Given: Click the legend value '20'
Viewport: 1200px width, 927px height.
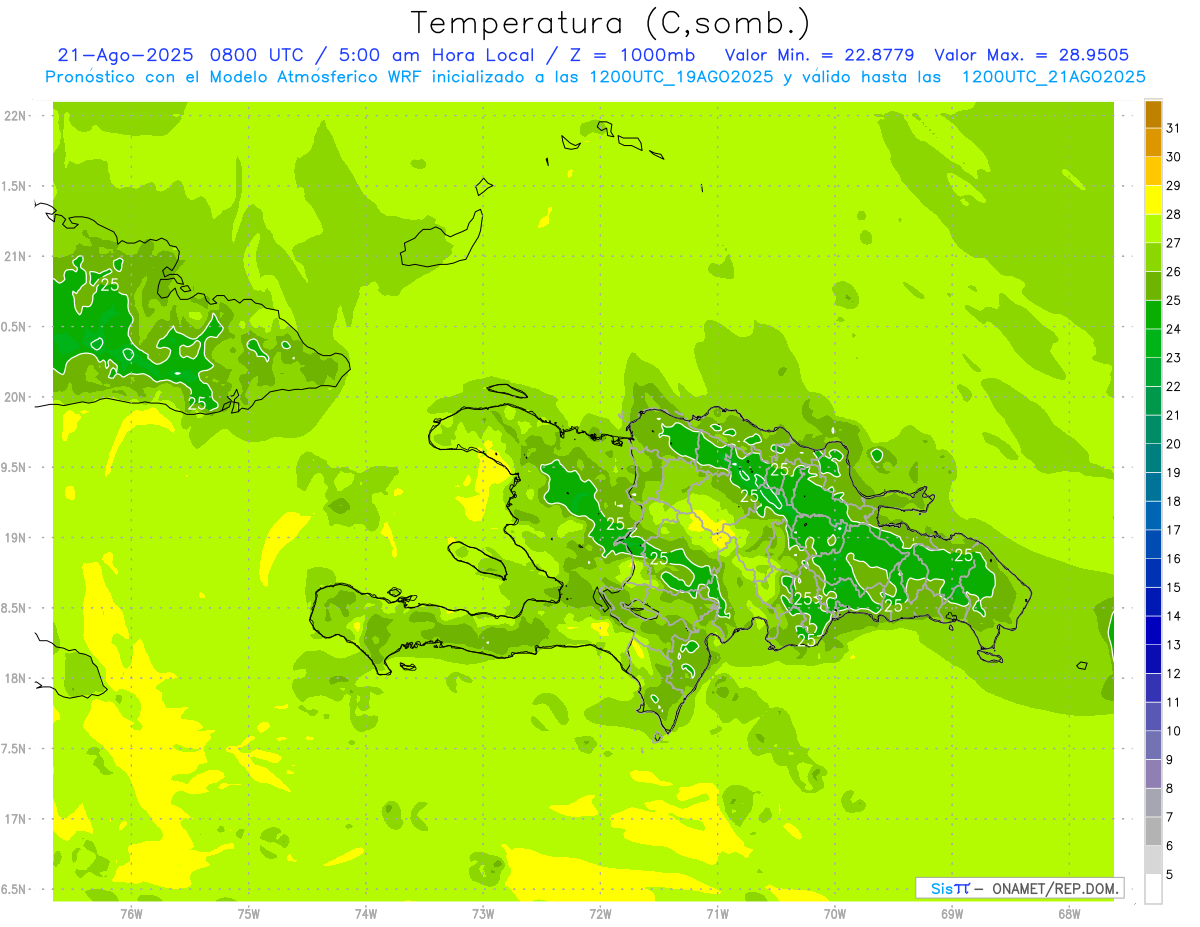Looking at the screenshot, I should pyautogui.click(x=1174, y=444).
